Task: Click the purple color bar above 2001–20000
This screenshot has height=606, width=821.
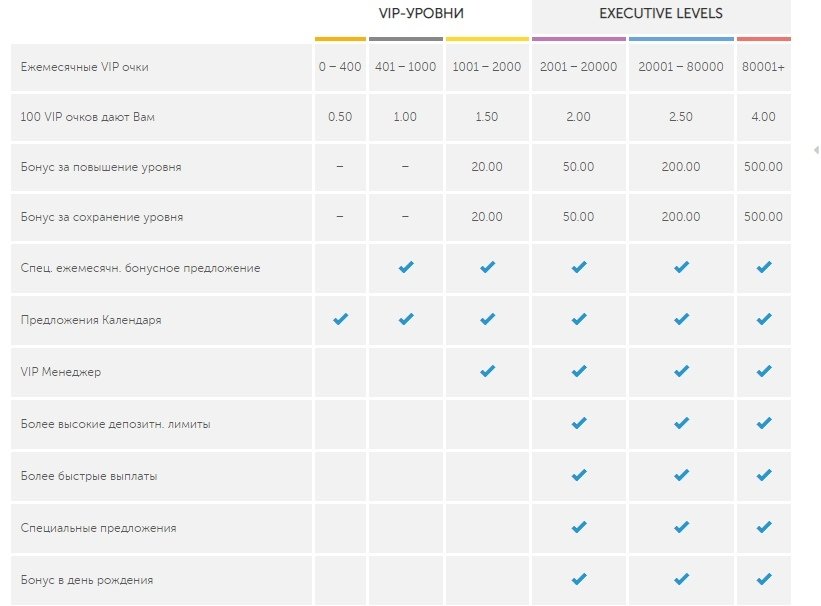Action: pos(579,39)
